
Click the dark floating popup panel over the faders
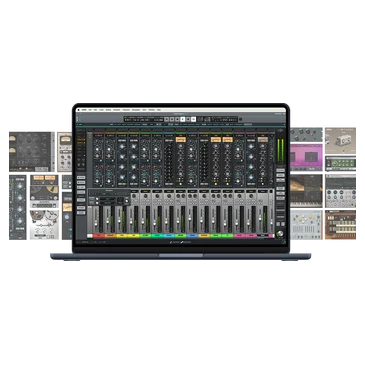[109, 197]
